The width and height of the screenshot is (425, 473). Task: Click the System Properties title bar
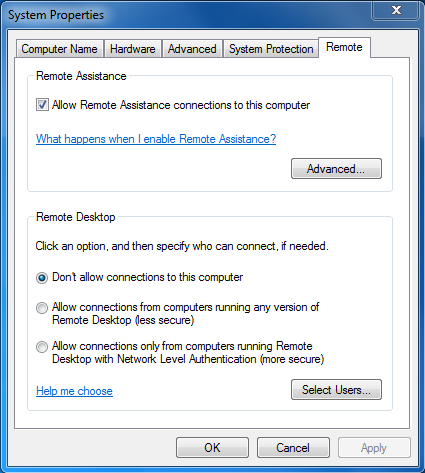click(x=187, y=15)
